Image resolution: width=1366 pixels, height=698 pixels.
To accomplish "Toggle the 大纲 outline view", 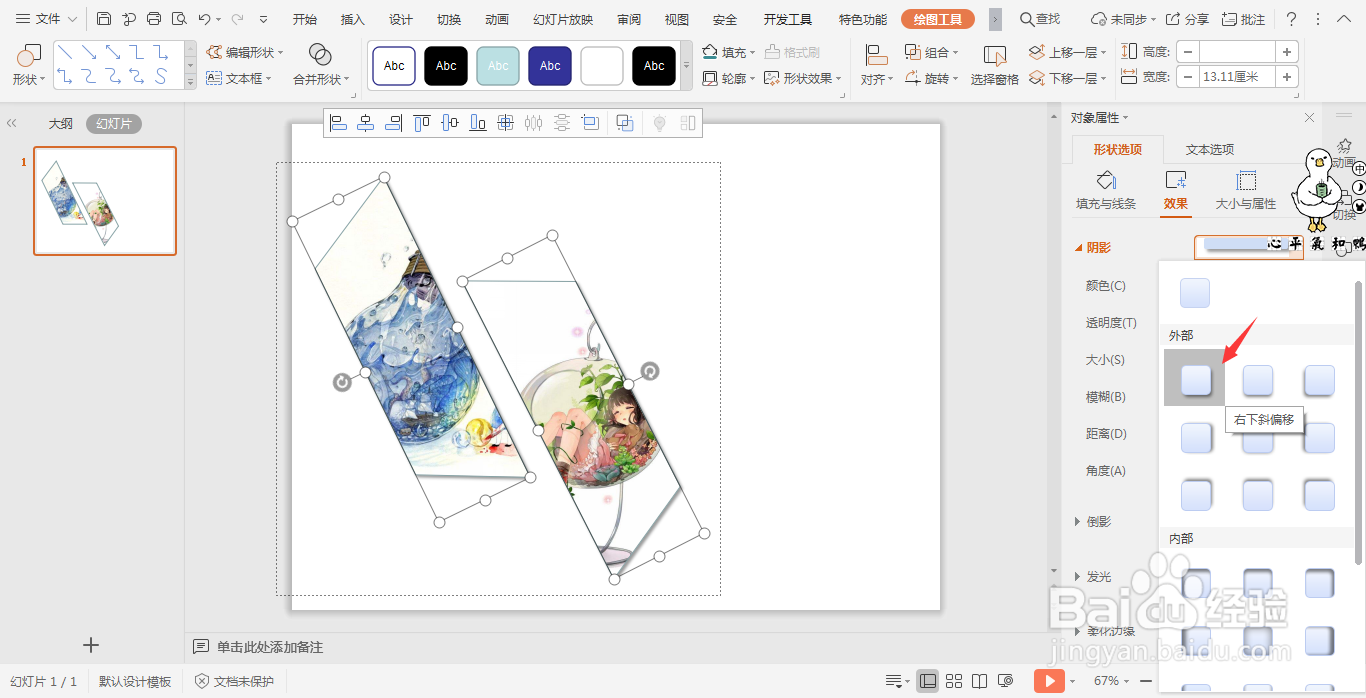I will click(x=61, y=124).
